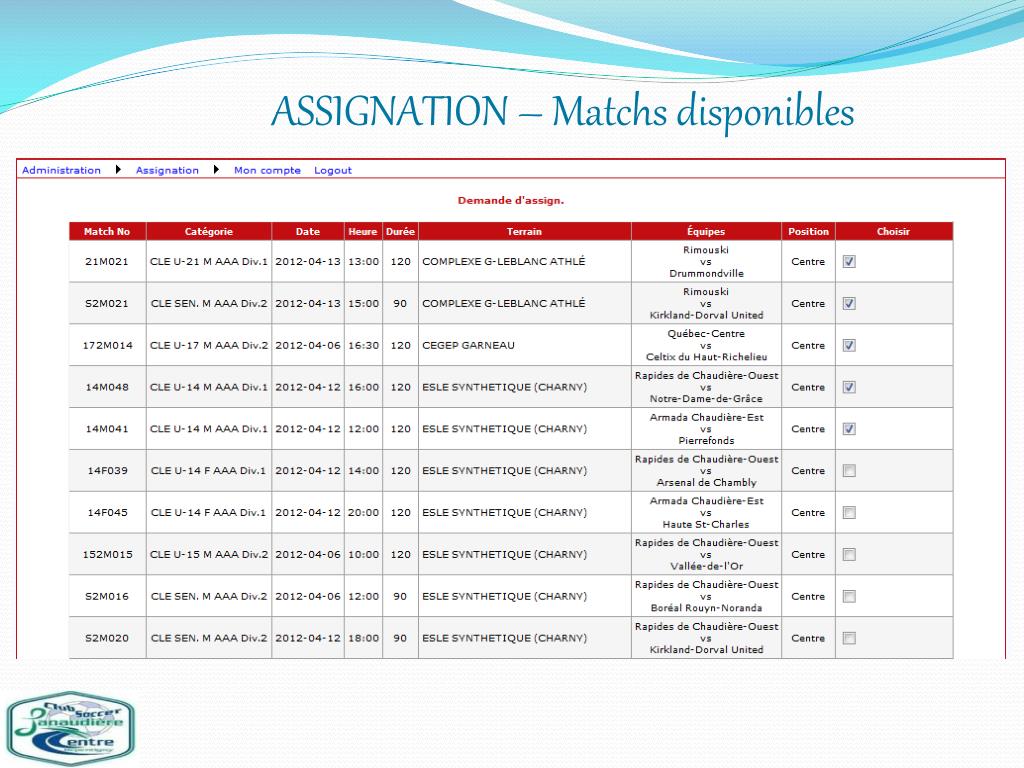This screenshot has height=768, width=1024.
Task: Click the 16:30 match time
Action: 363,345
